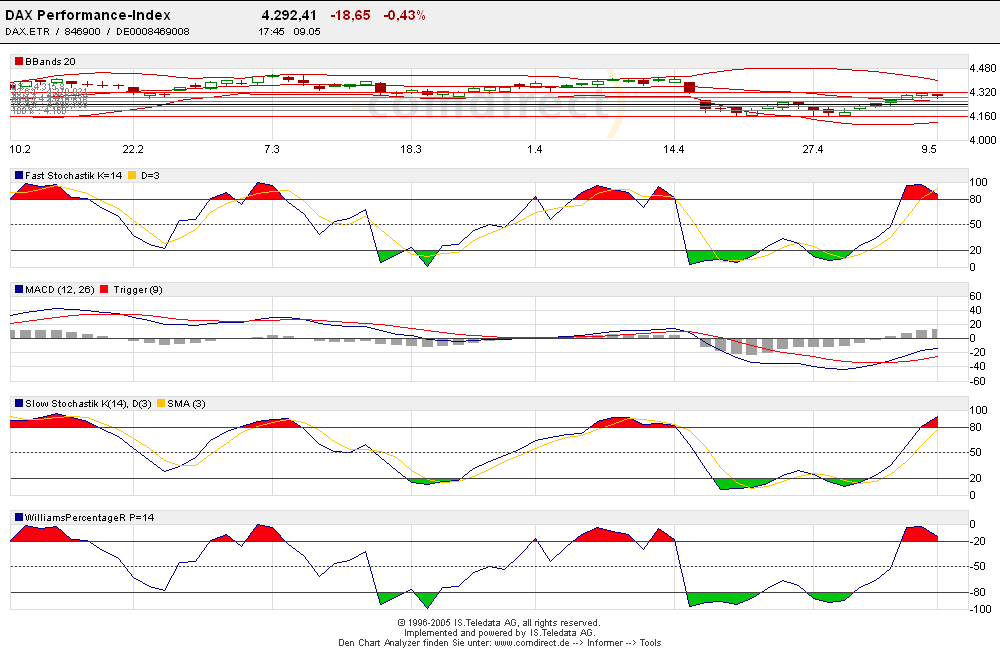This screenshot has width=1000, height=648.
Task: Click the 100 value on Slow Stochastik axis
Action: [x=978, y=410]
